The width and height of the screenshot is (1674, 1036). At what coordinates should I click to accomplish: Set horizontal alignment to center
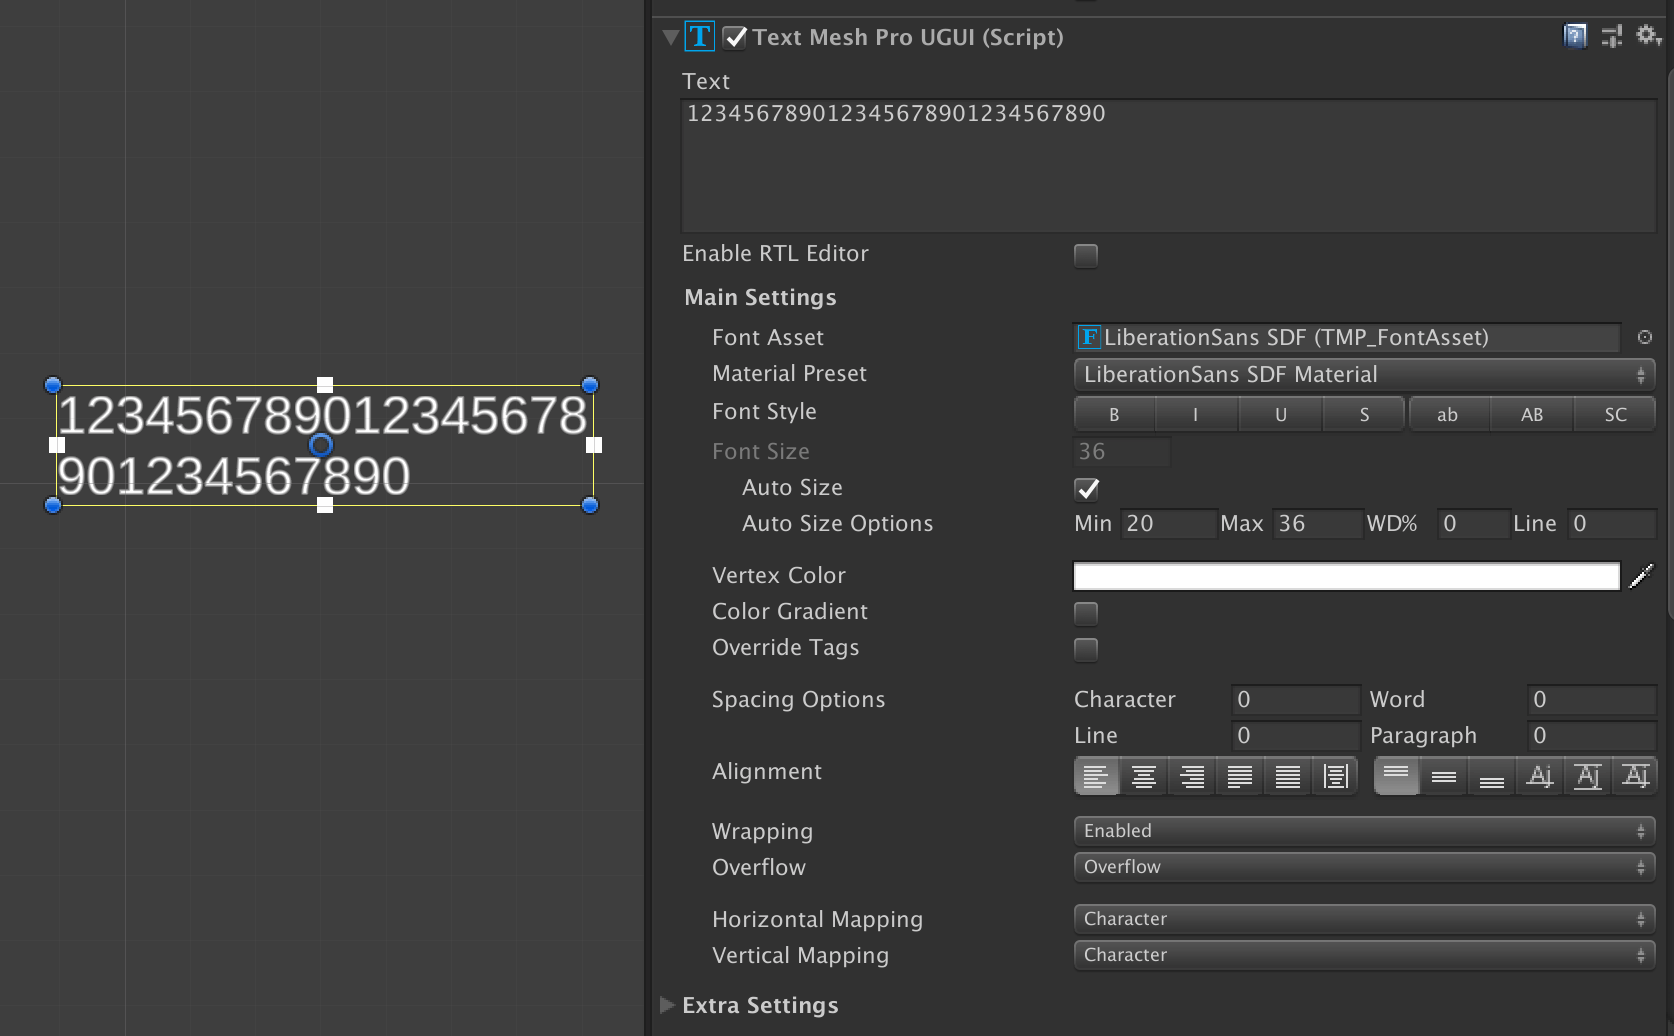pos(1144,776)
